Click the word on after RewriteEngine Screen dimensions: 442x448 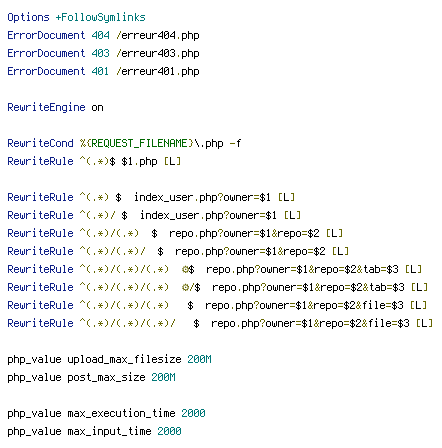click(97, 108)
